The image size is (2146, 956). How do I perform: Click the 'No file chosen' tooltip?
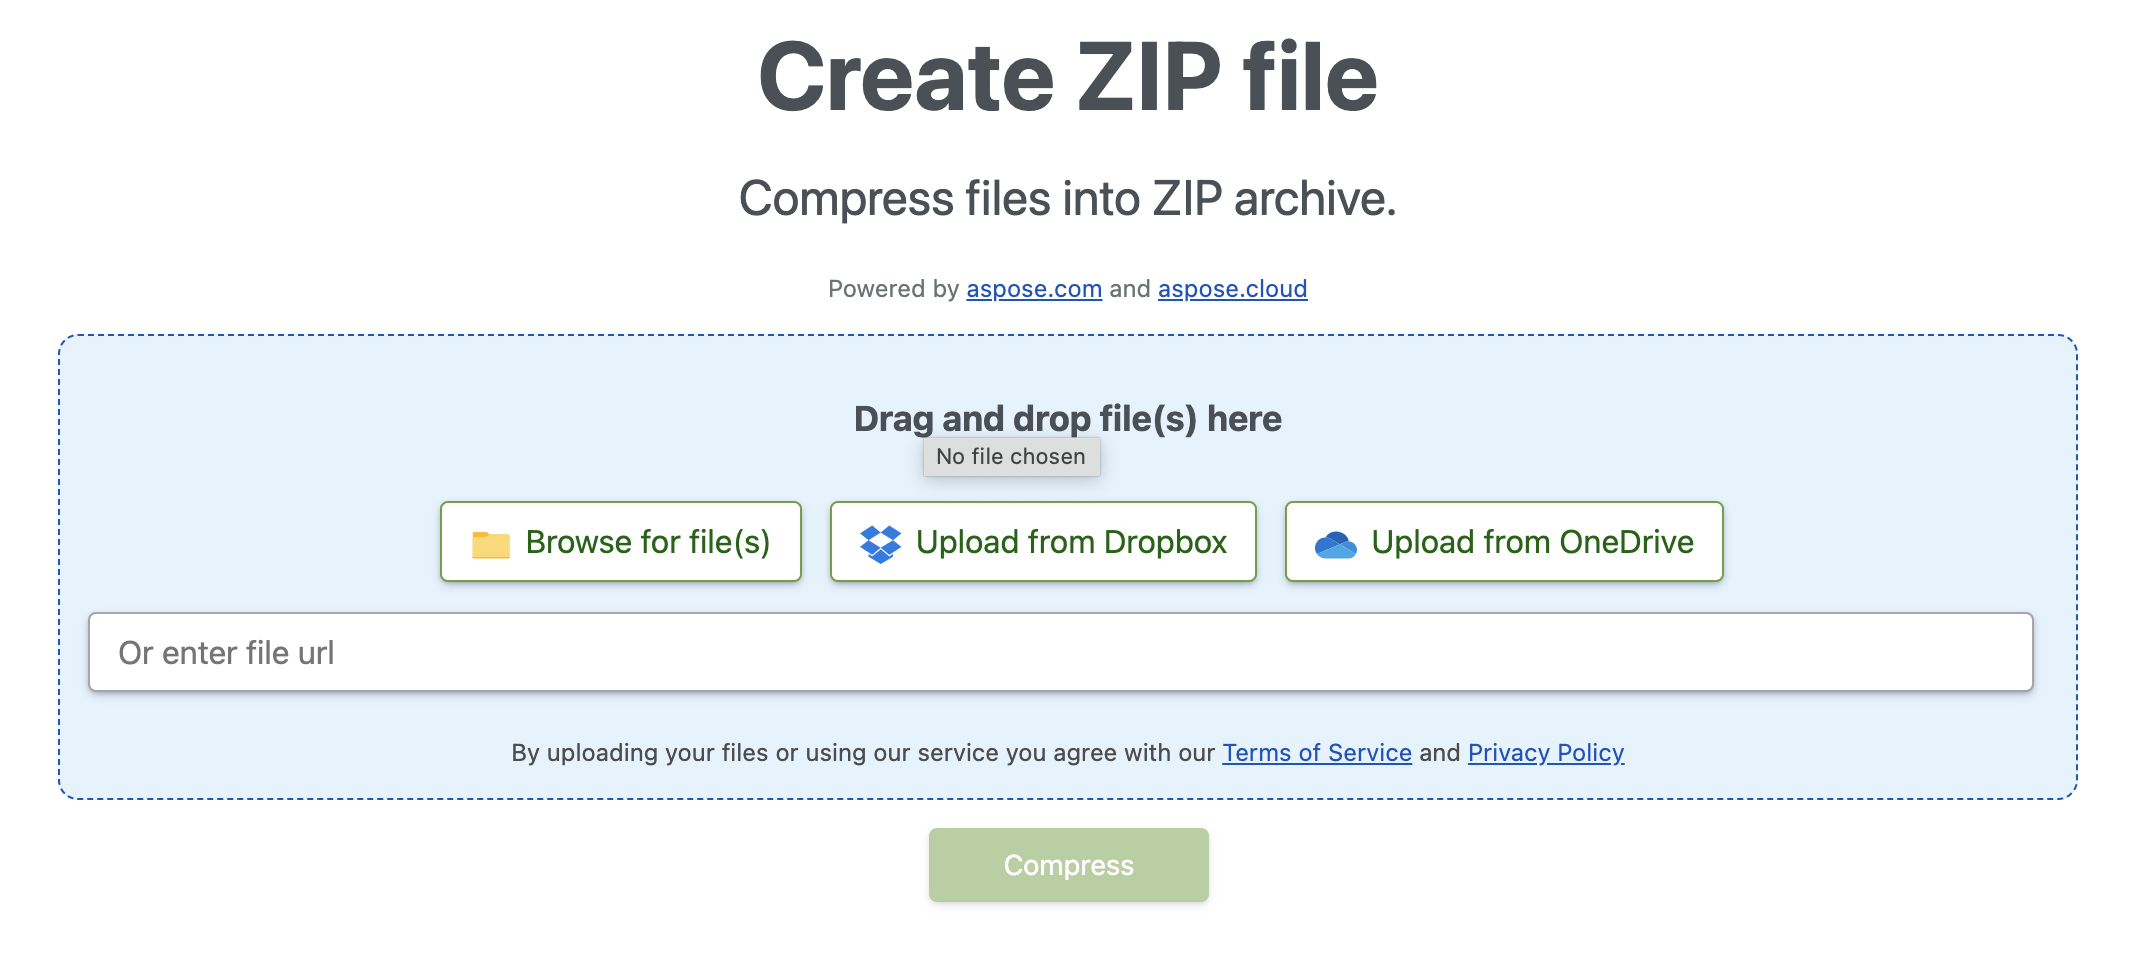tap(1010, 457)
